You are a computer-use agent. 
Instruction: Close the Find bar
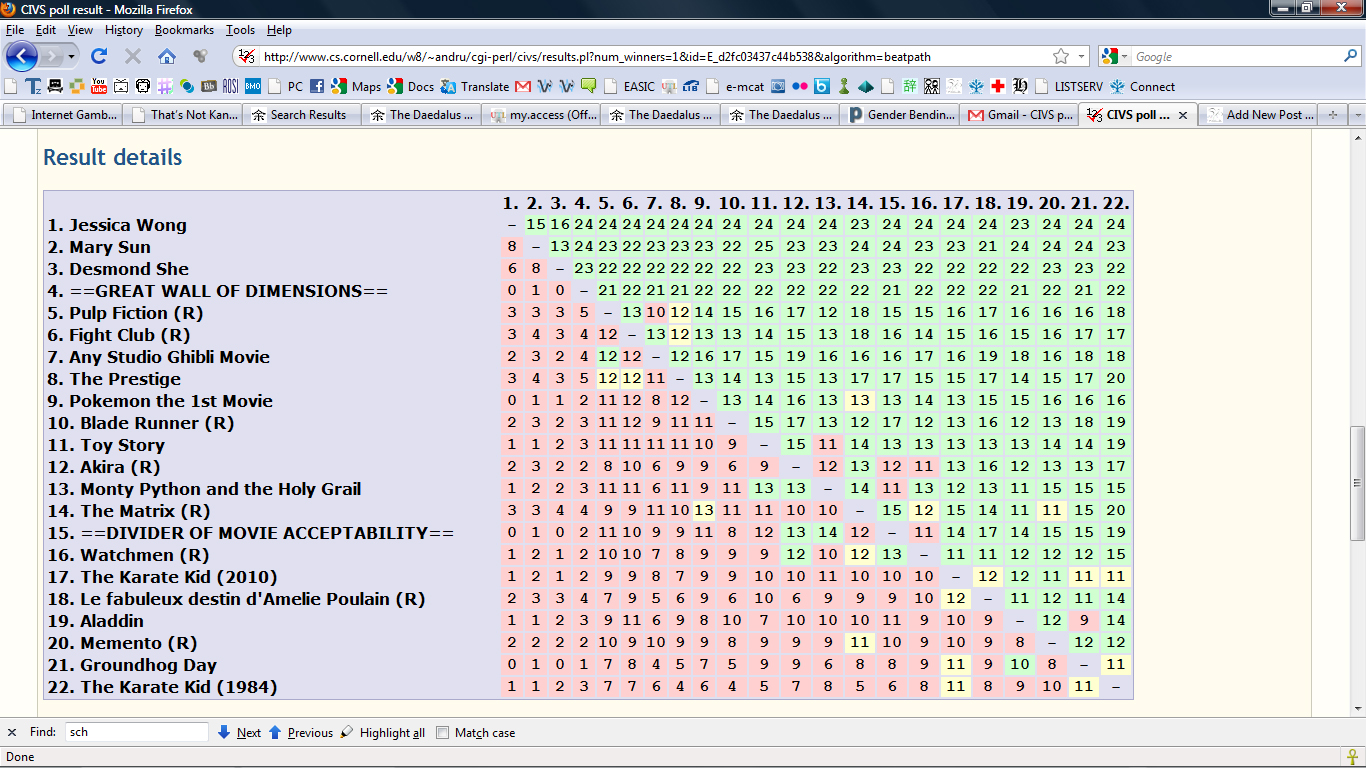pos(12,732)
